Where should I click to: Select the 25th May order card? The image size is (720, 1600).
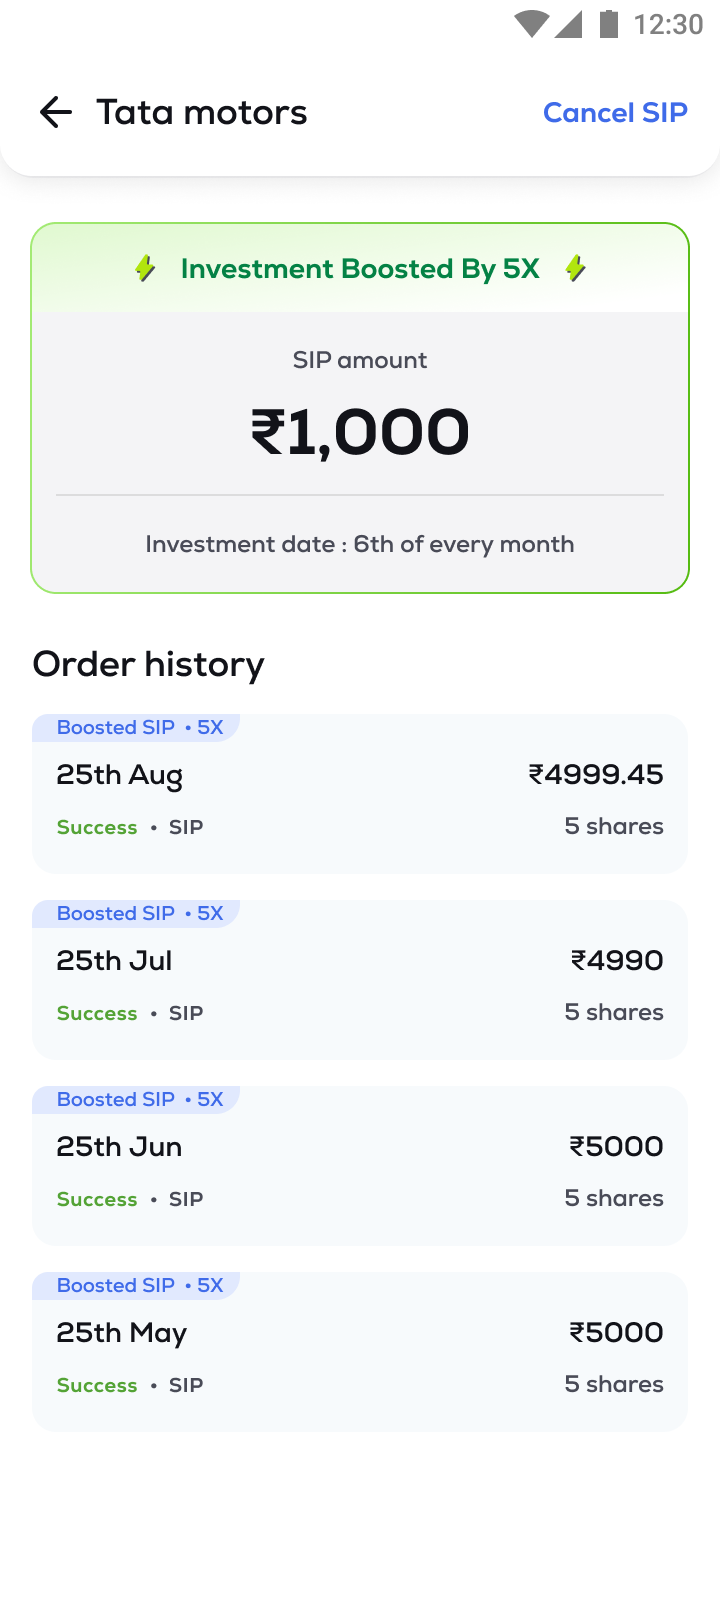point(360,1358)
